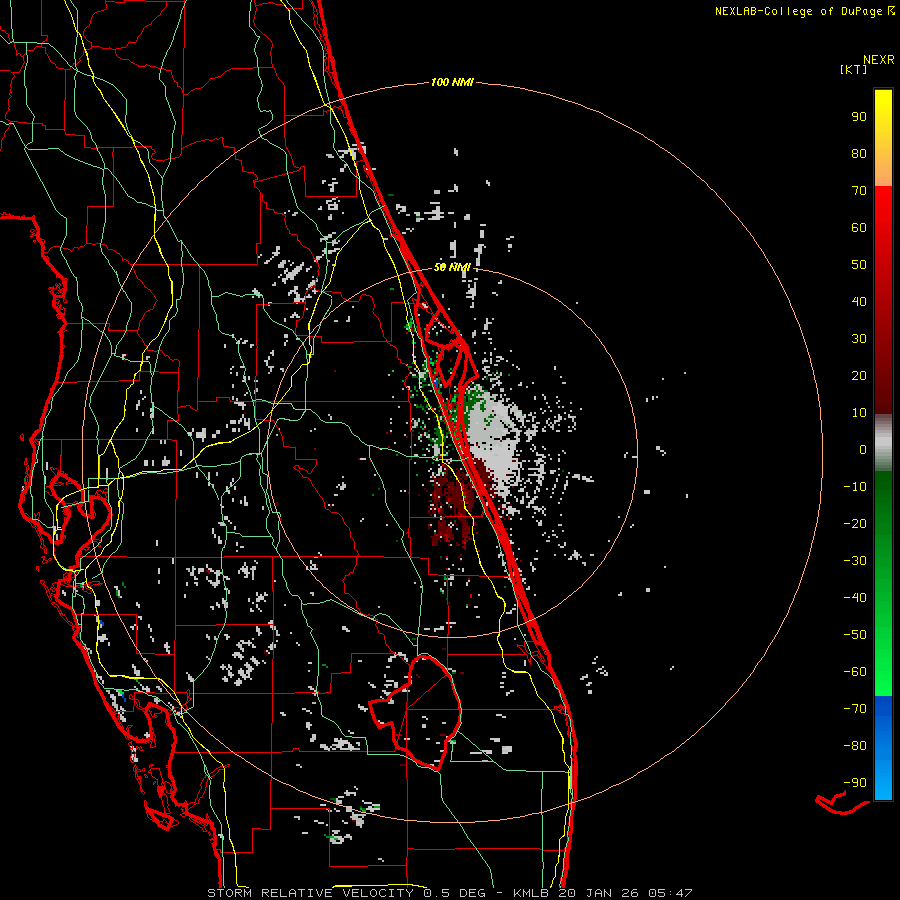This screenshot has width=900, height=900.
Task: Select the positive 60 scale value
Action: click(x=859, y=228)
